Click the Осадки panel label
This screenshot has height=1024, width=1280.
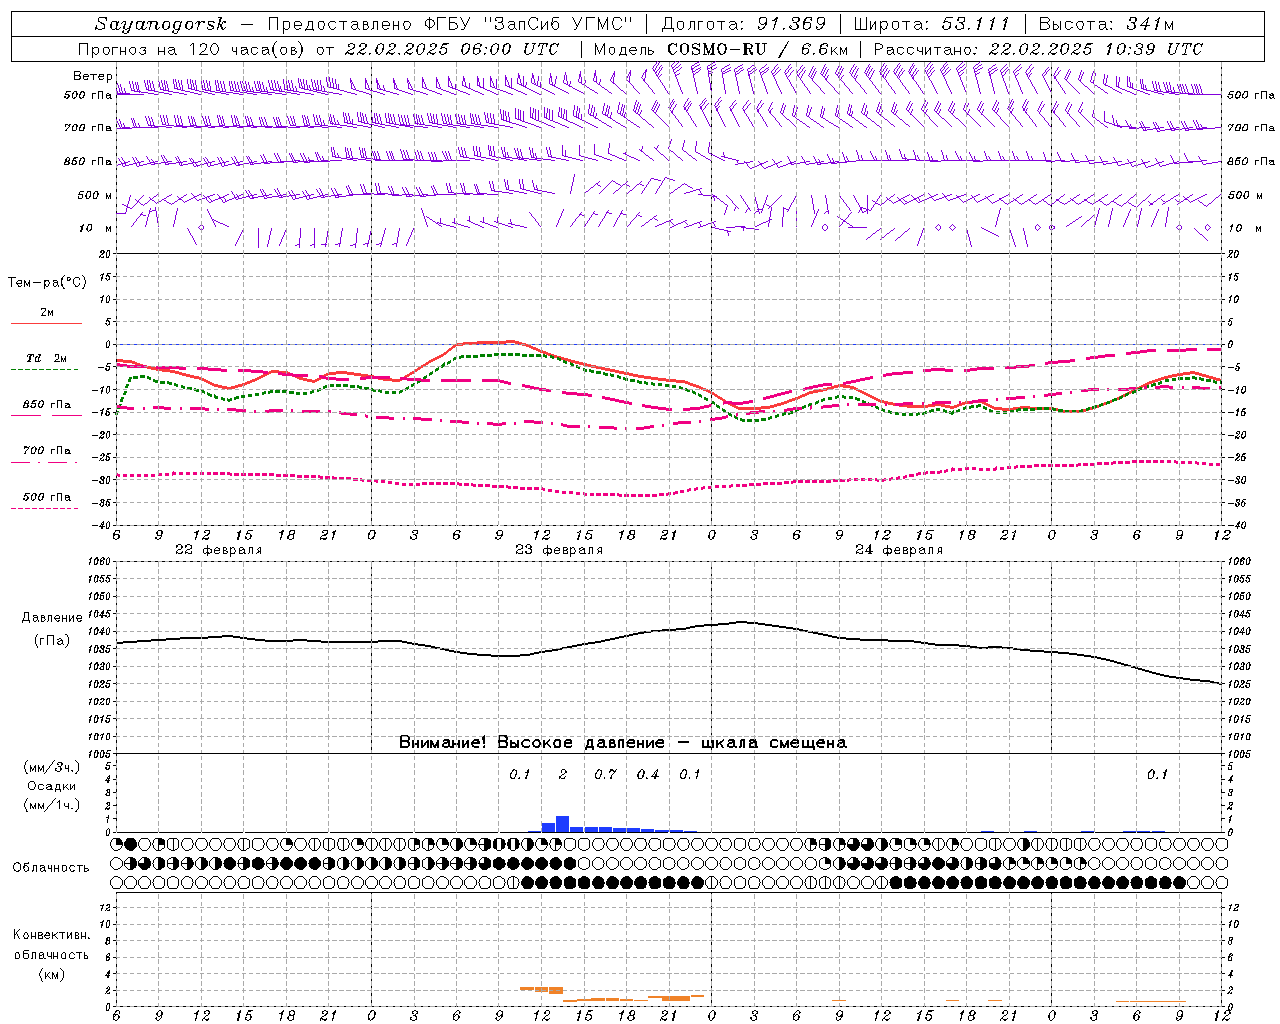point(52,786)
